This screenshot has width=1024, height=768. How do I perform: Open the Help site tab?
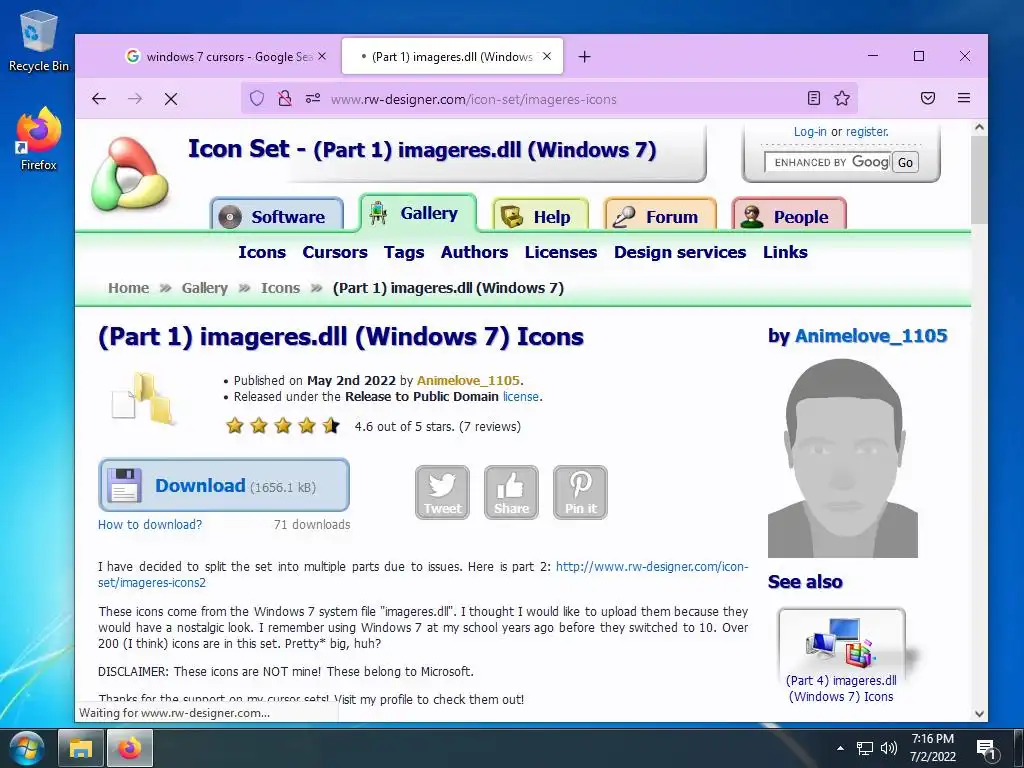pyautogui.click(x=540, y=215)
